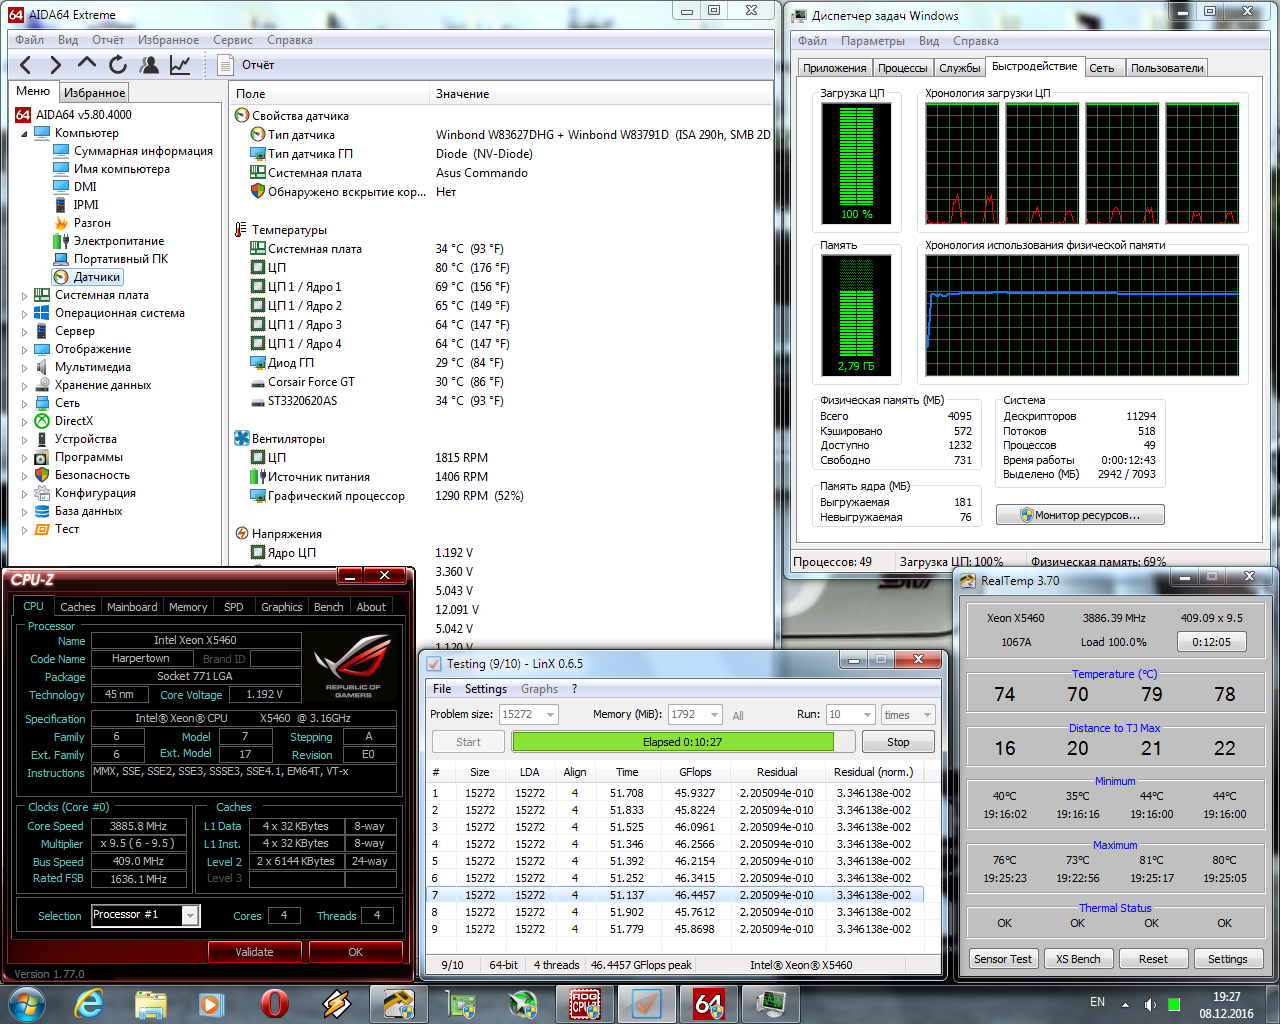Select LinX result row 9
This screenshot has width=1280, height=1024.
pos(675,929)
